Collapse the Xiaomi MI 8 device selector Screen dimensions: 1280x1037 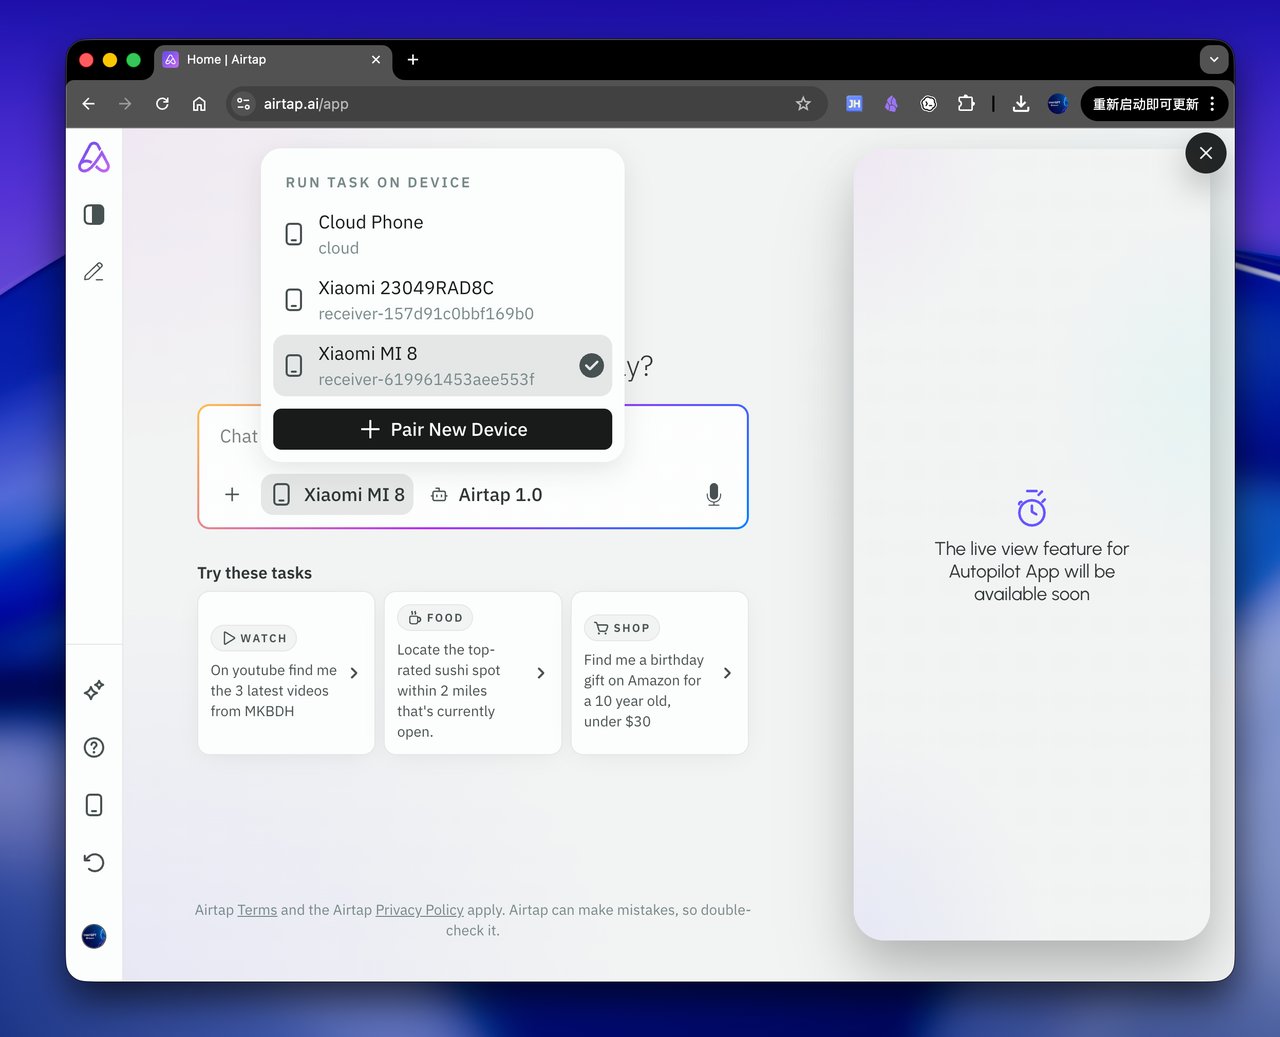tap(337, 494)
